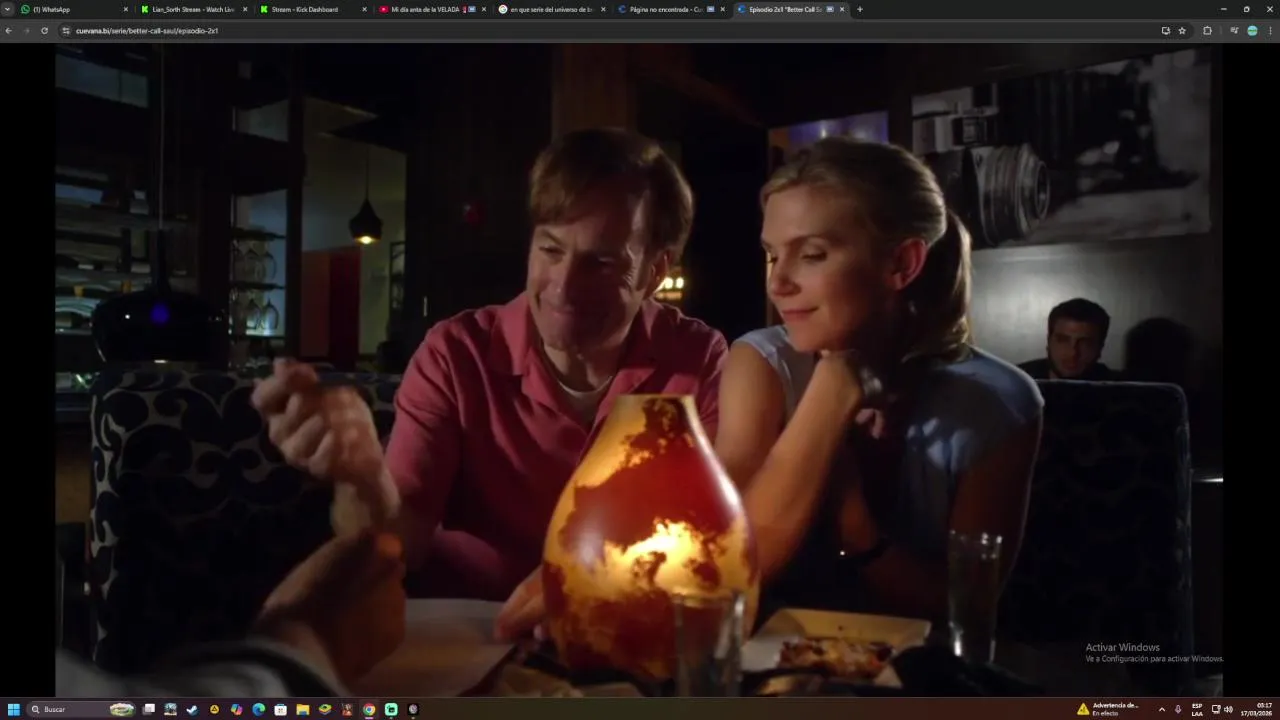Image resolution: width=1280 pixels, height=720 pixels.
Task: Open Task View on the taskbar
Action: 149,709
